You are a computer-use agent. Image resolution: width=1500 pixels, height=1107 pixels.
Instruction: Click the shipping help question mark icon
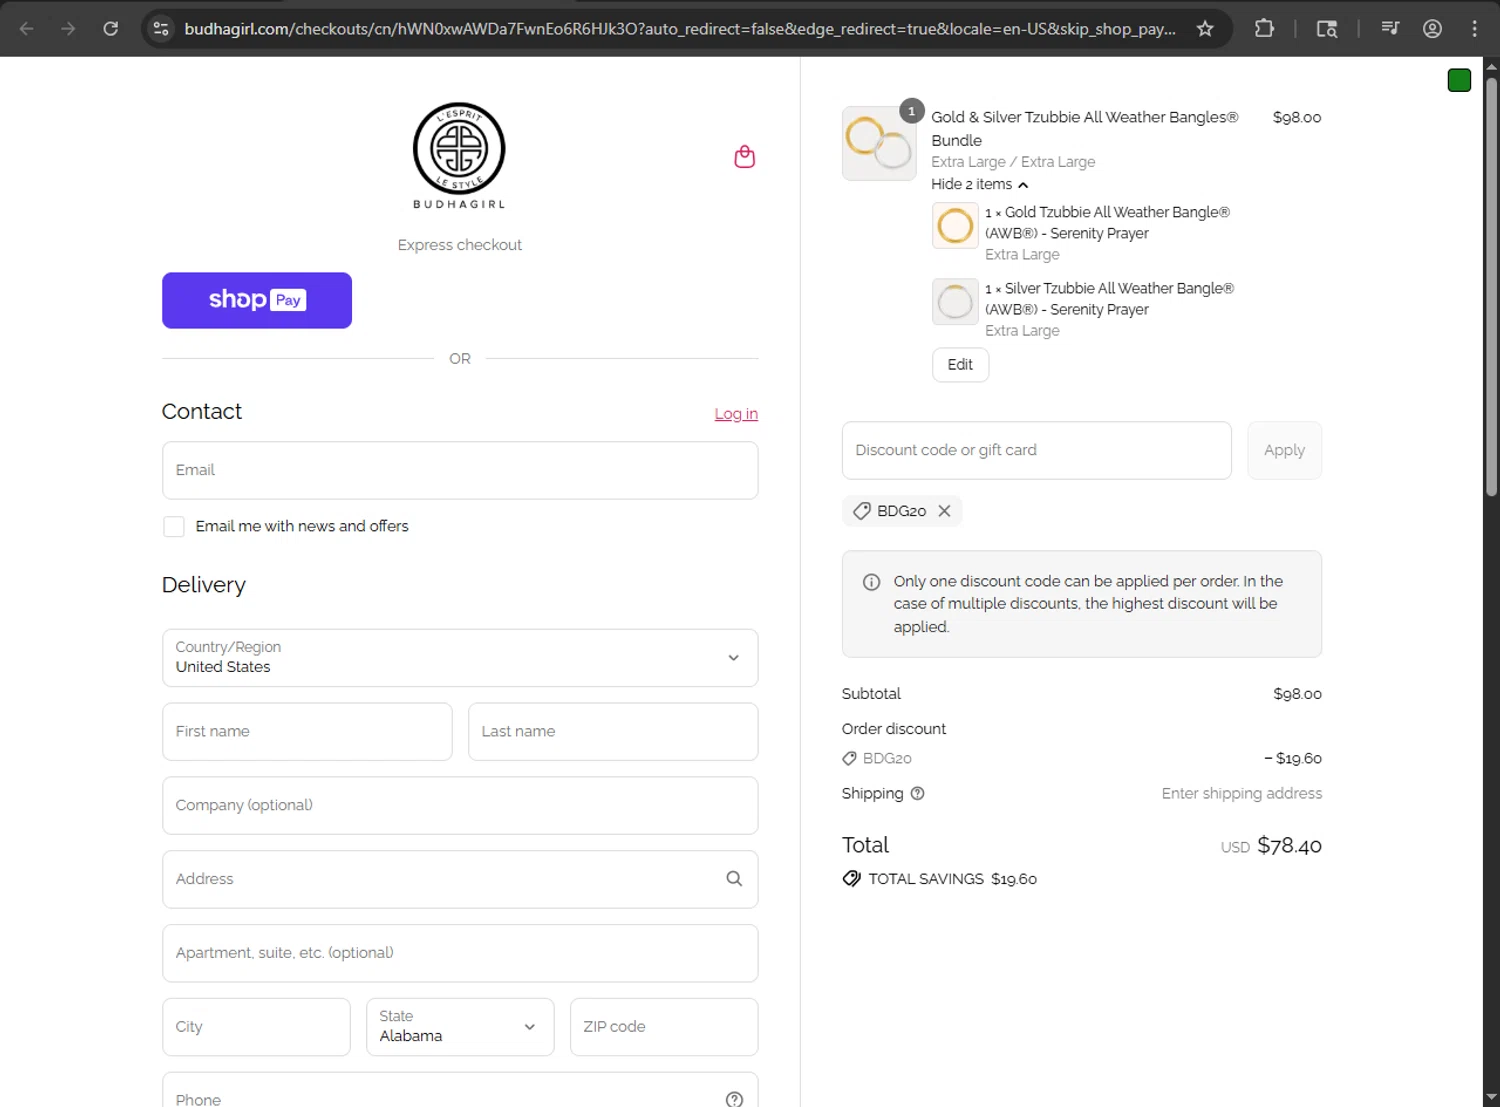(917, 793)
